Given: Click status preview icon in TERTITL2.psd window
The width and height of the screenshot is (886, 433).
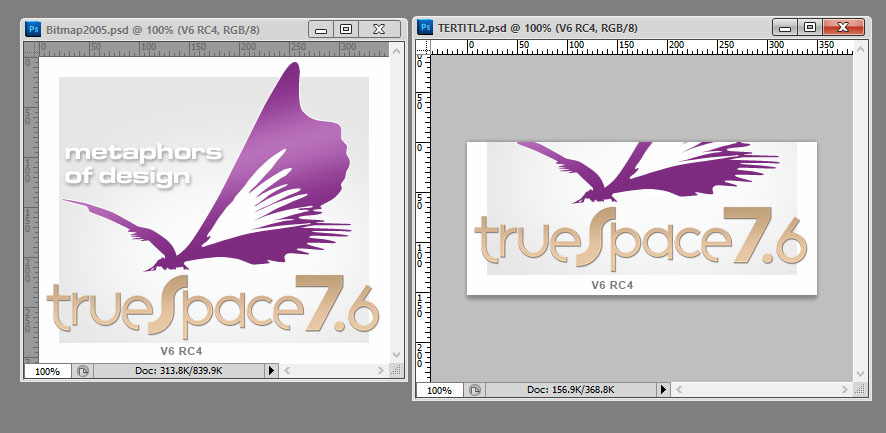Looking at the screenshot, I should tap(475, 390).
